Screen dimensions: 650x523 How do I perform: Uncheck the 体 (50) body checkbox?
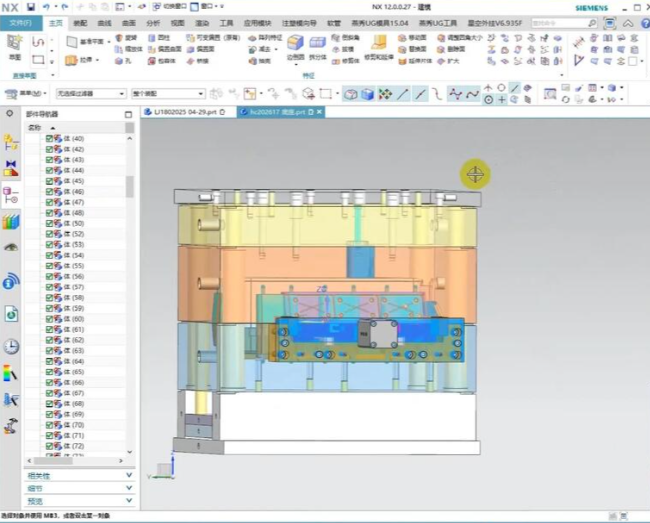pos(49,223)
